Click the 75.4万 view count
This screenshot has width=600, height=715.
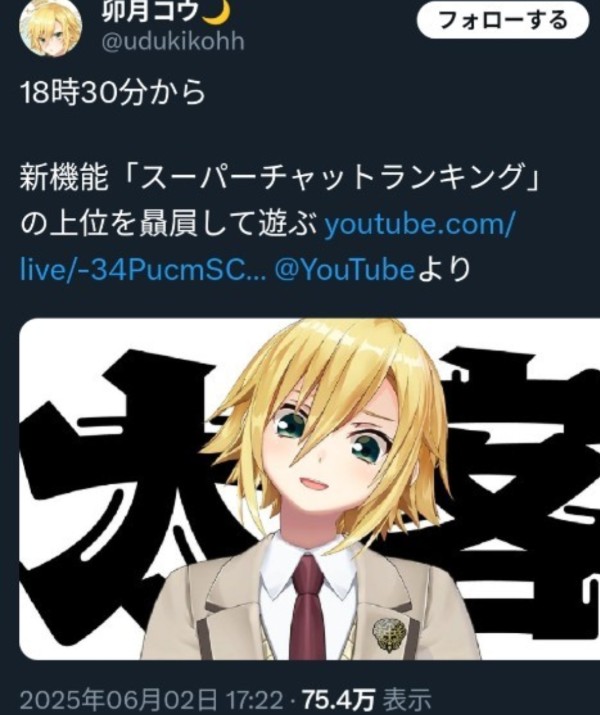point(339,700)
